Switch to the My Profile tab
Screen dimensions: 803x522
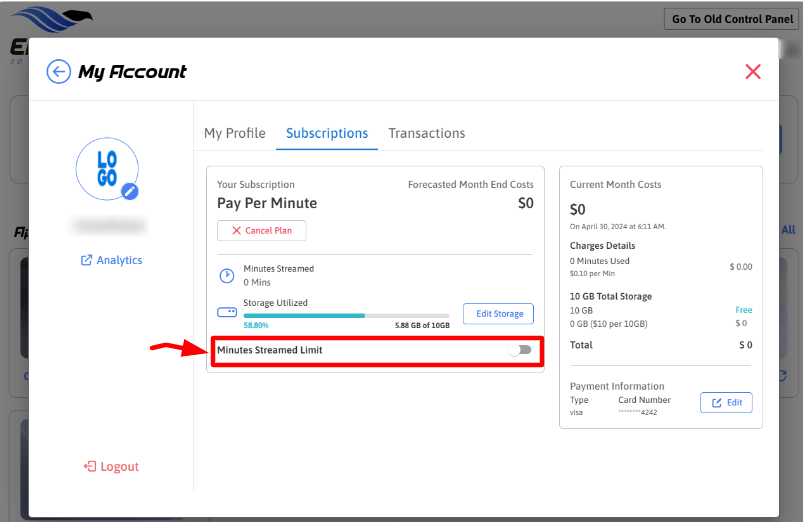tap(235, 133)
